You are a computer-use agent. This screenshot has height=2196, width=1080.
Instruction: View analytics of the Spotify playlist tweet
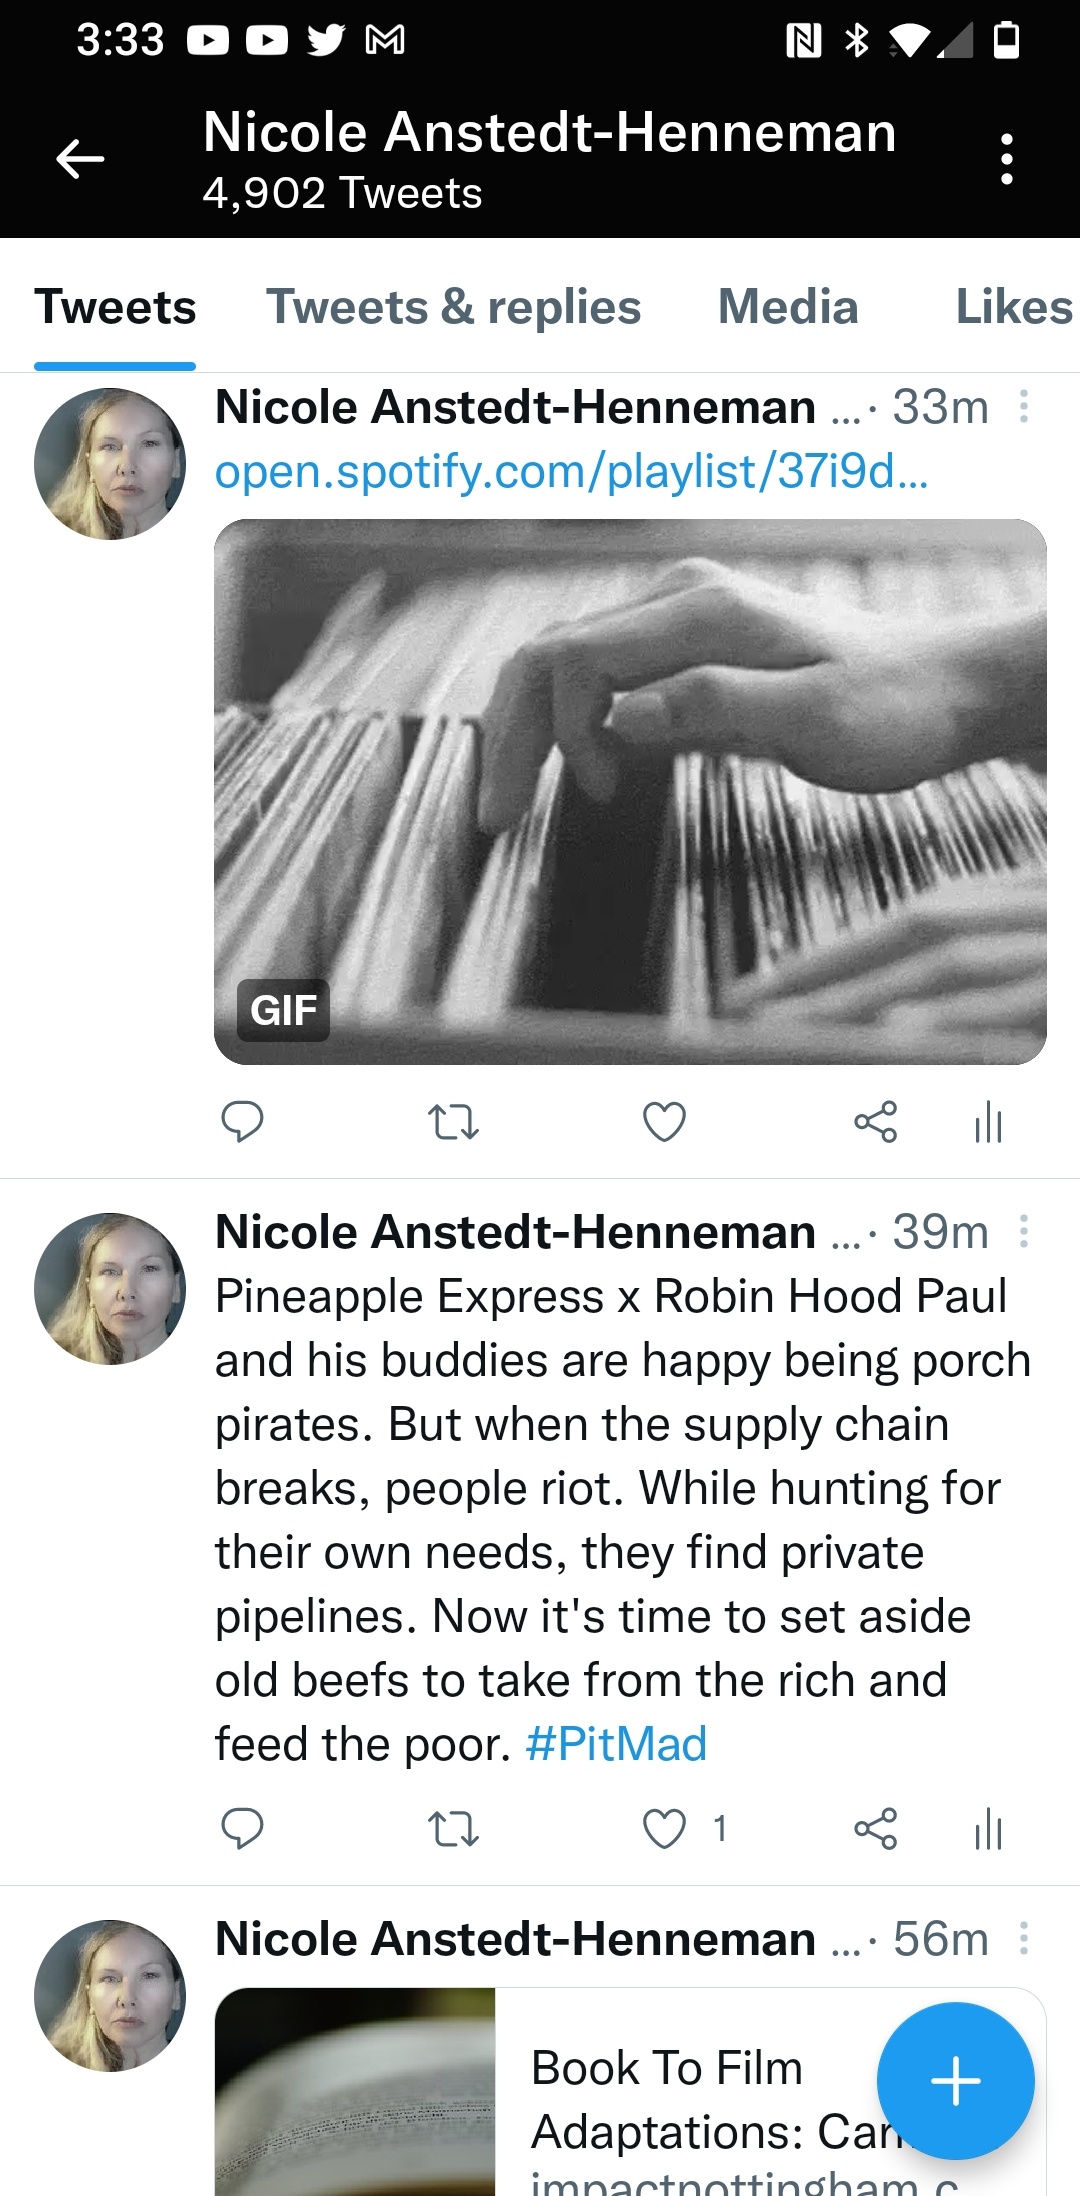(x=988, y=1122)
